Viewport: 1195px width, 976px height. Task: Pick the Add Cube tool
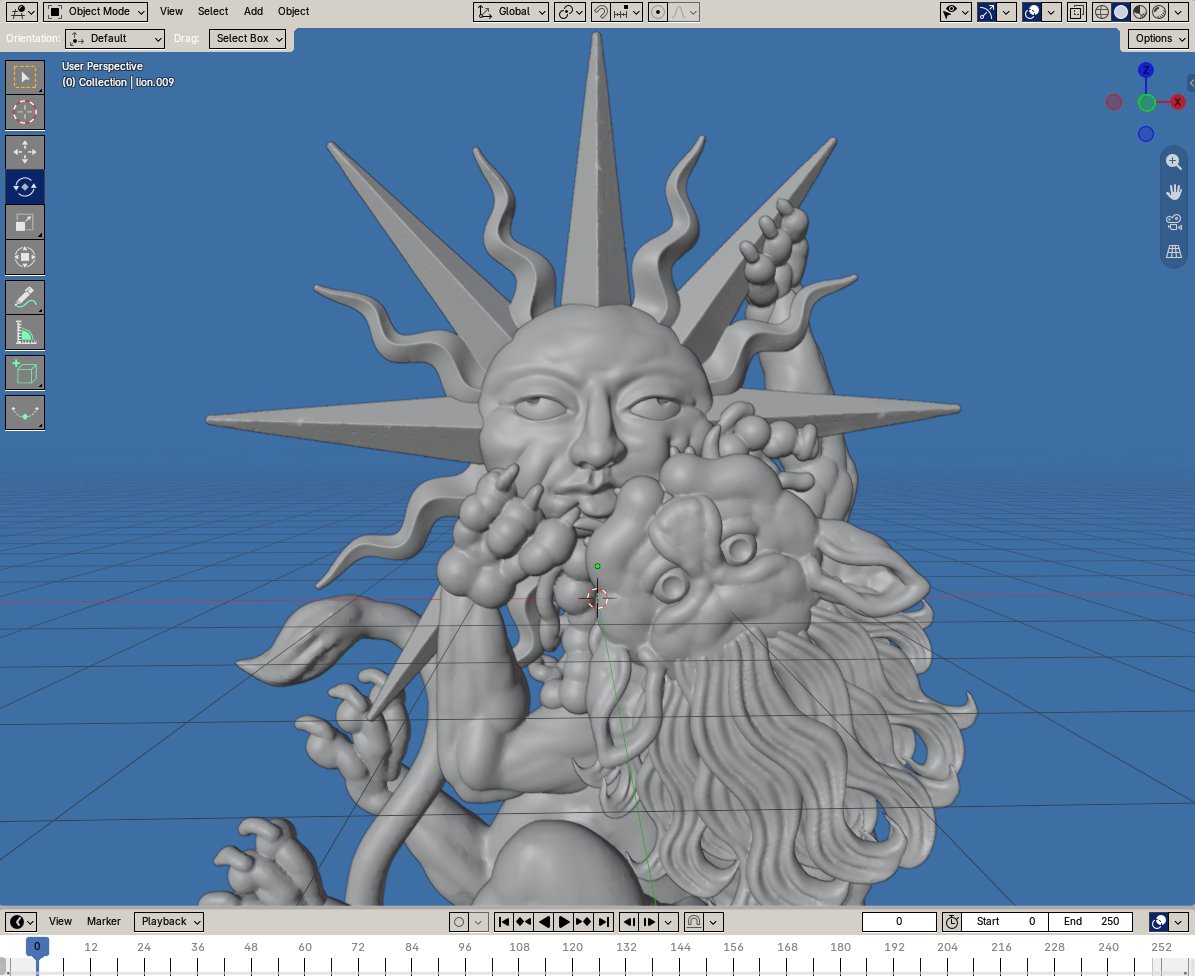coord(24,373)
